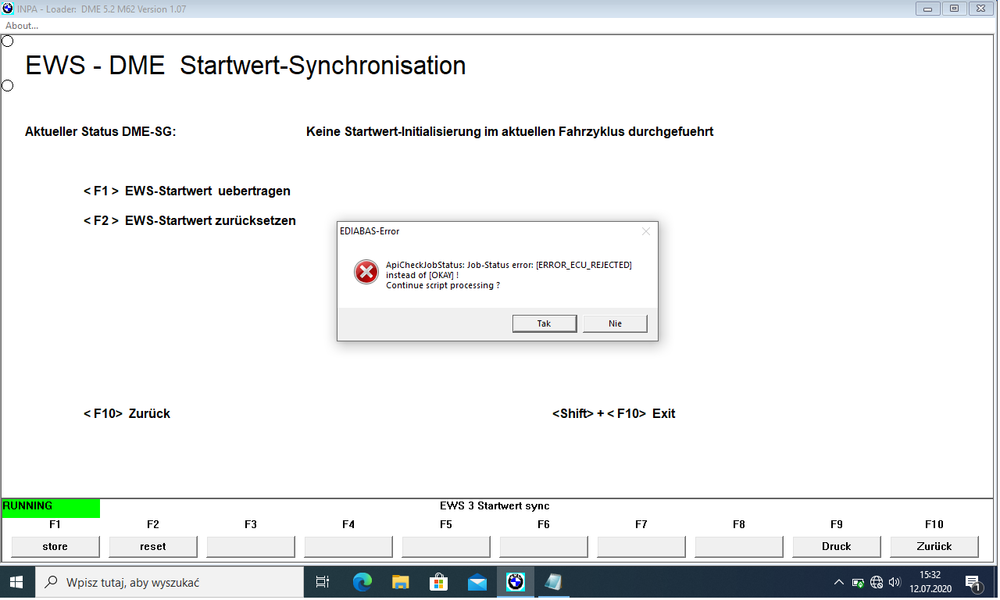Click the Nie button in the error dialog
1000x600 pixels.
pos(615,324)
